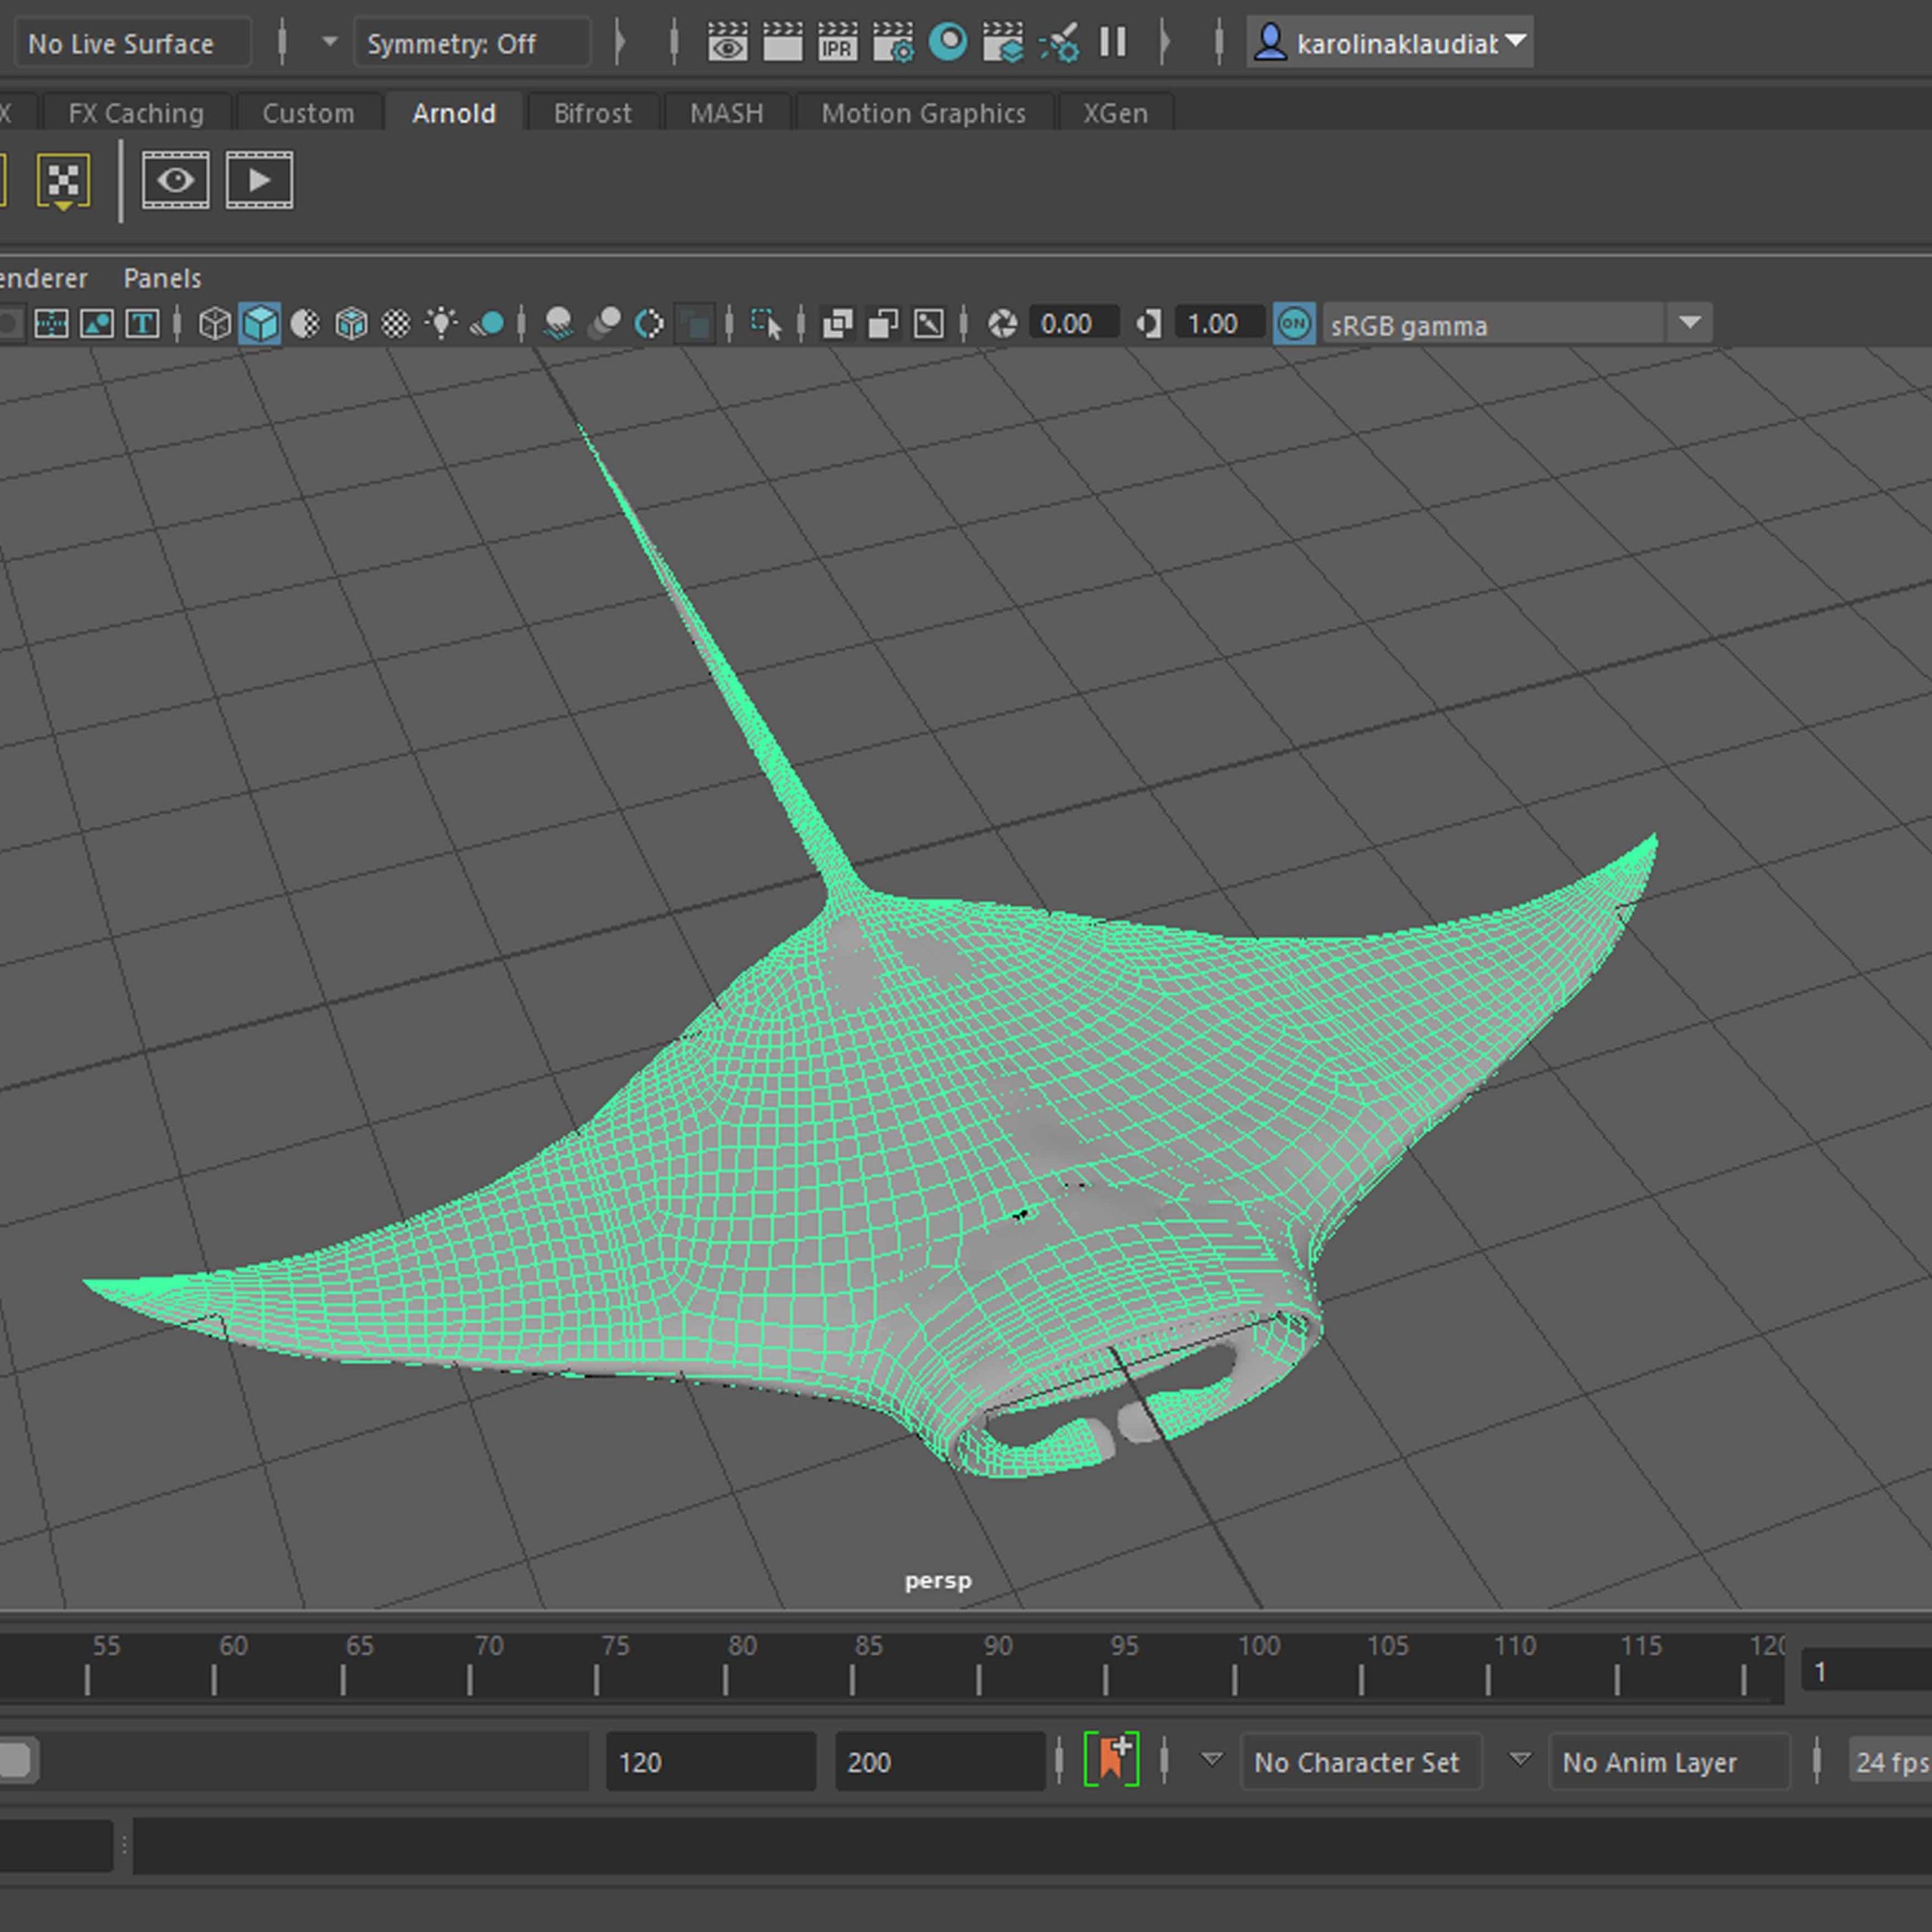1932x1932 pixels.
Task: Click the orange bookmark icon
Action: (1112, 1760)
